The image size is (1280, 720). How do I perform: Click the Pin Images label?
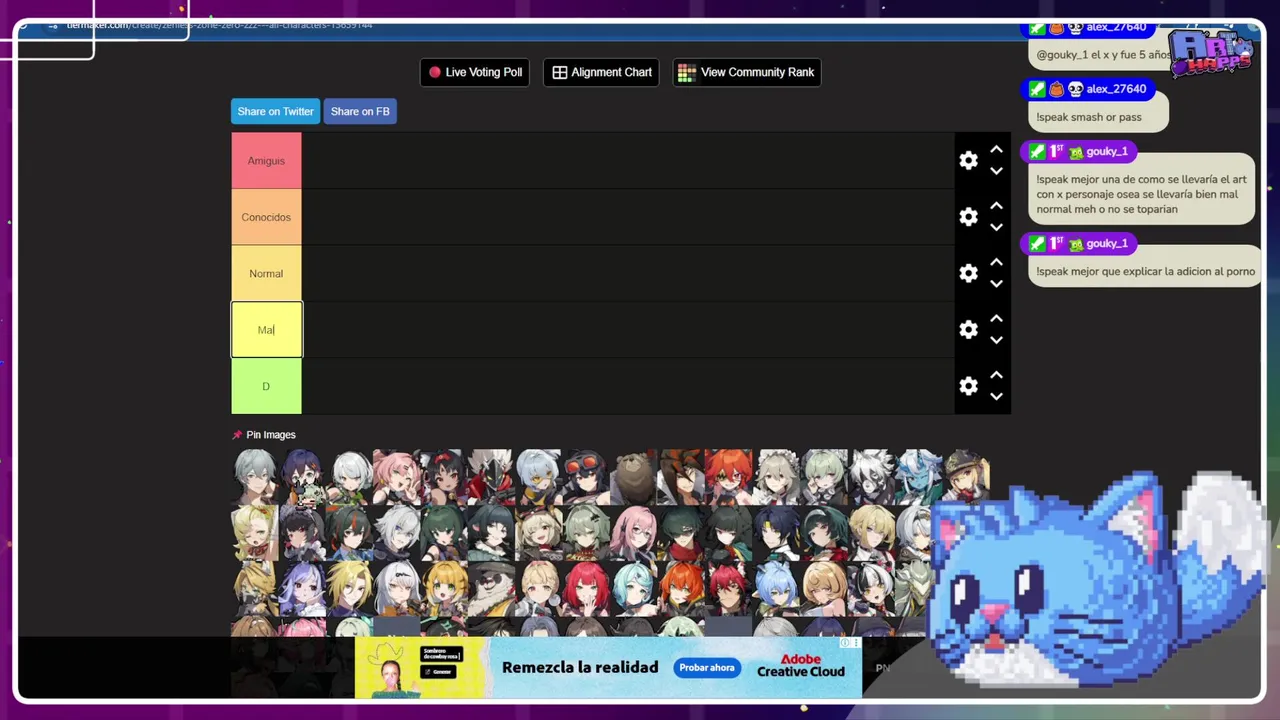pos(271,435)
